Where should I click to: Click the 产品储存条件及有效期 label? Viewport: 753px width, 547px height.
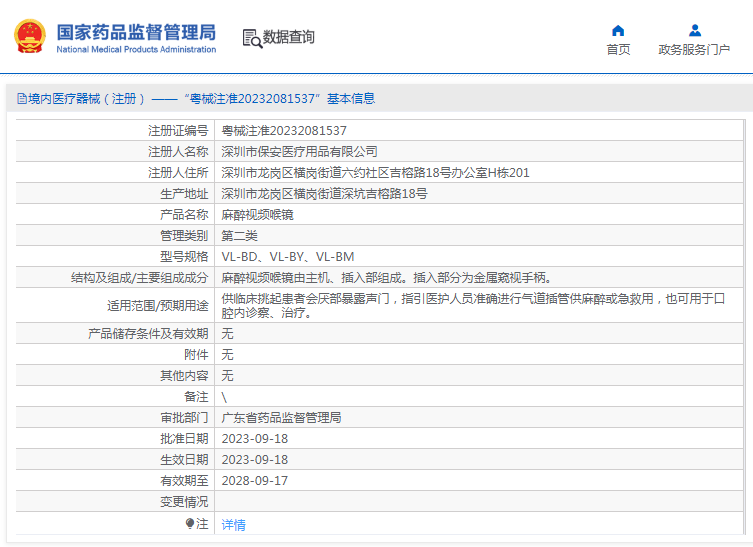pos(148,333)
